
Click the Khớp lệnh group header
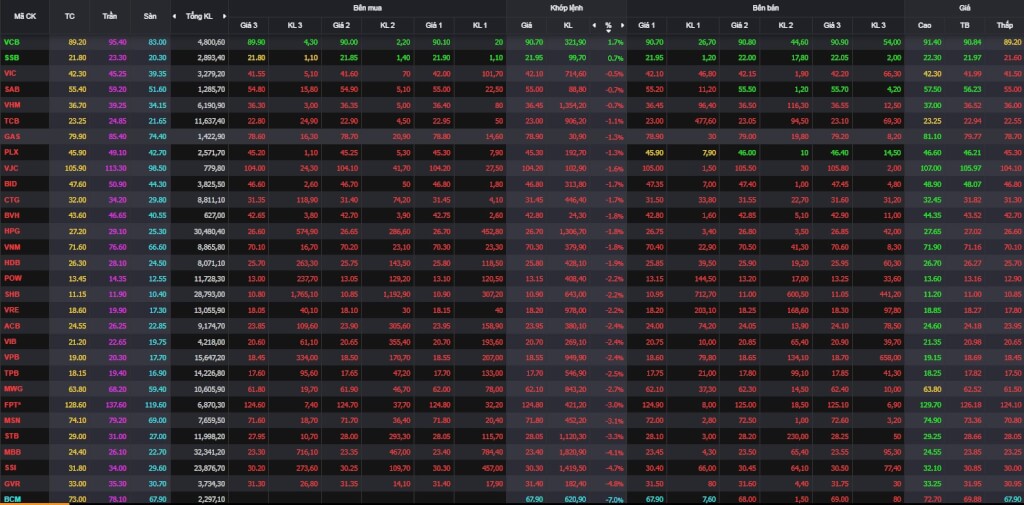(x=566, y=8)
